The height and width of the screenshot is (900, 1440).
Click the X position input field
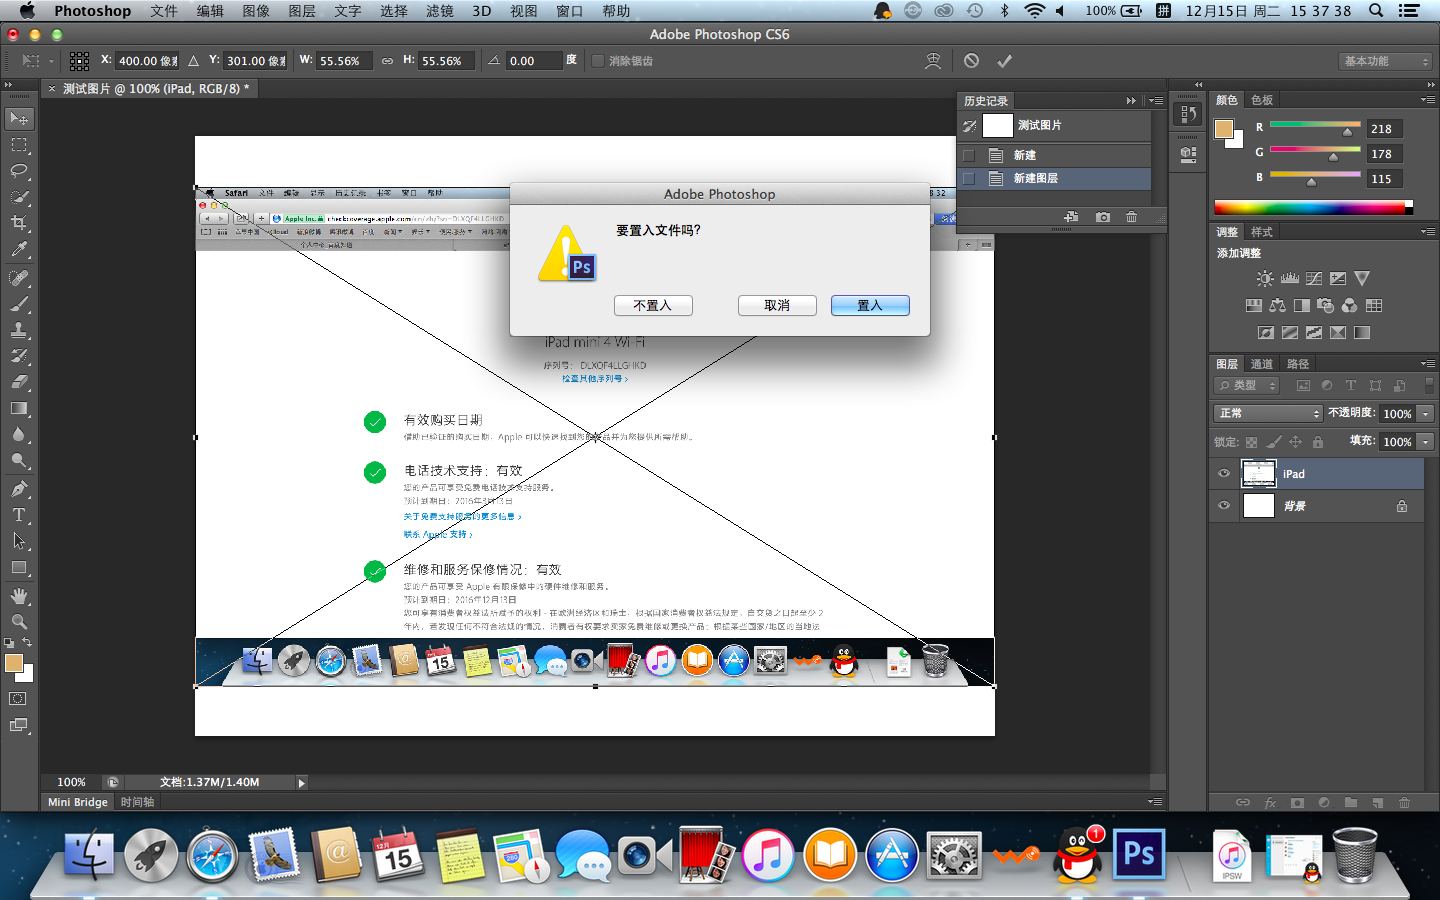[x=148, y=61]
